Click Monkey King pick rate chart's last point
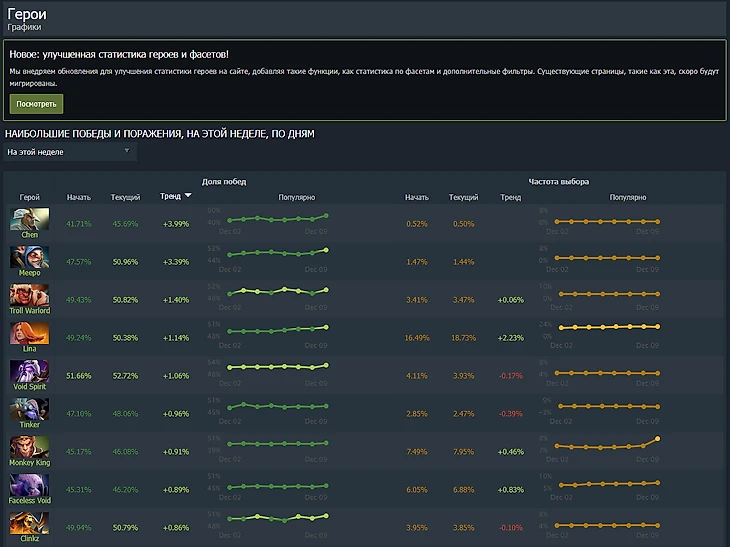Screen dimensions: 730x547 coord(658,439)
